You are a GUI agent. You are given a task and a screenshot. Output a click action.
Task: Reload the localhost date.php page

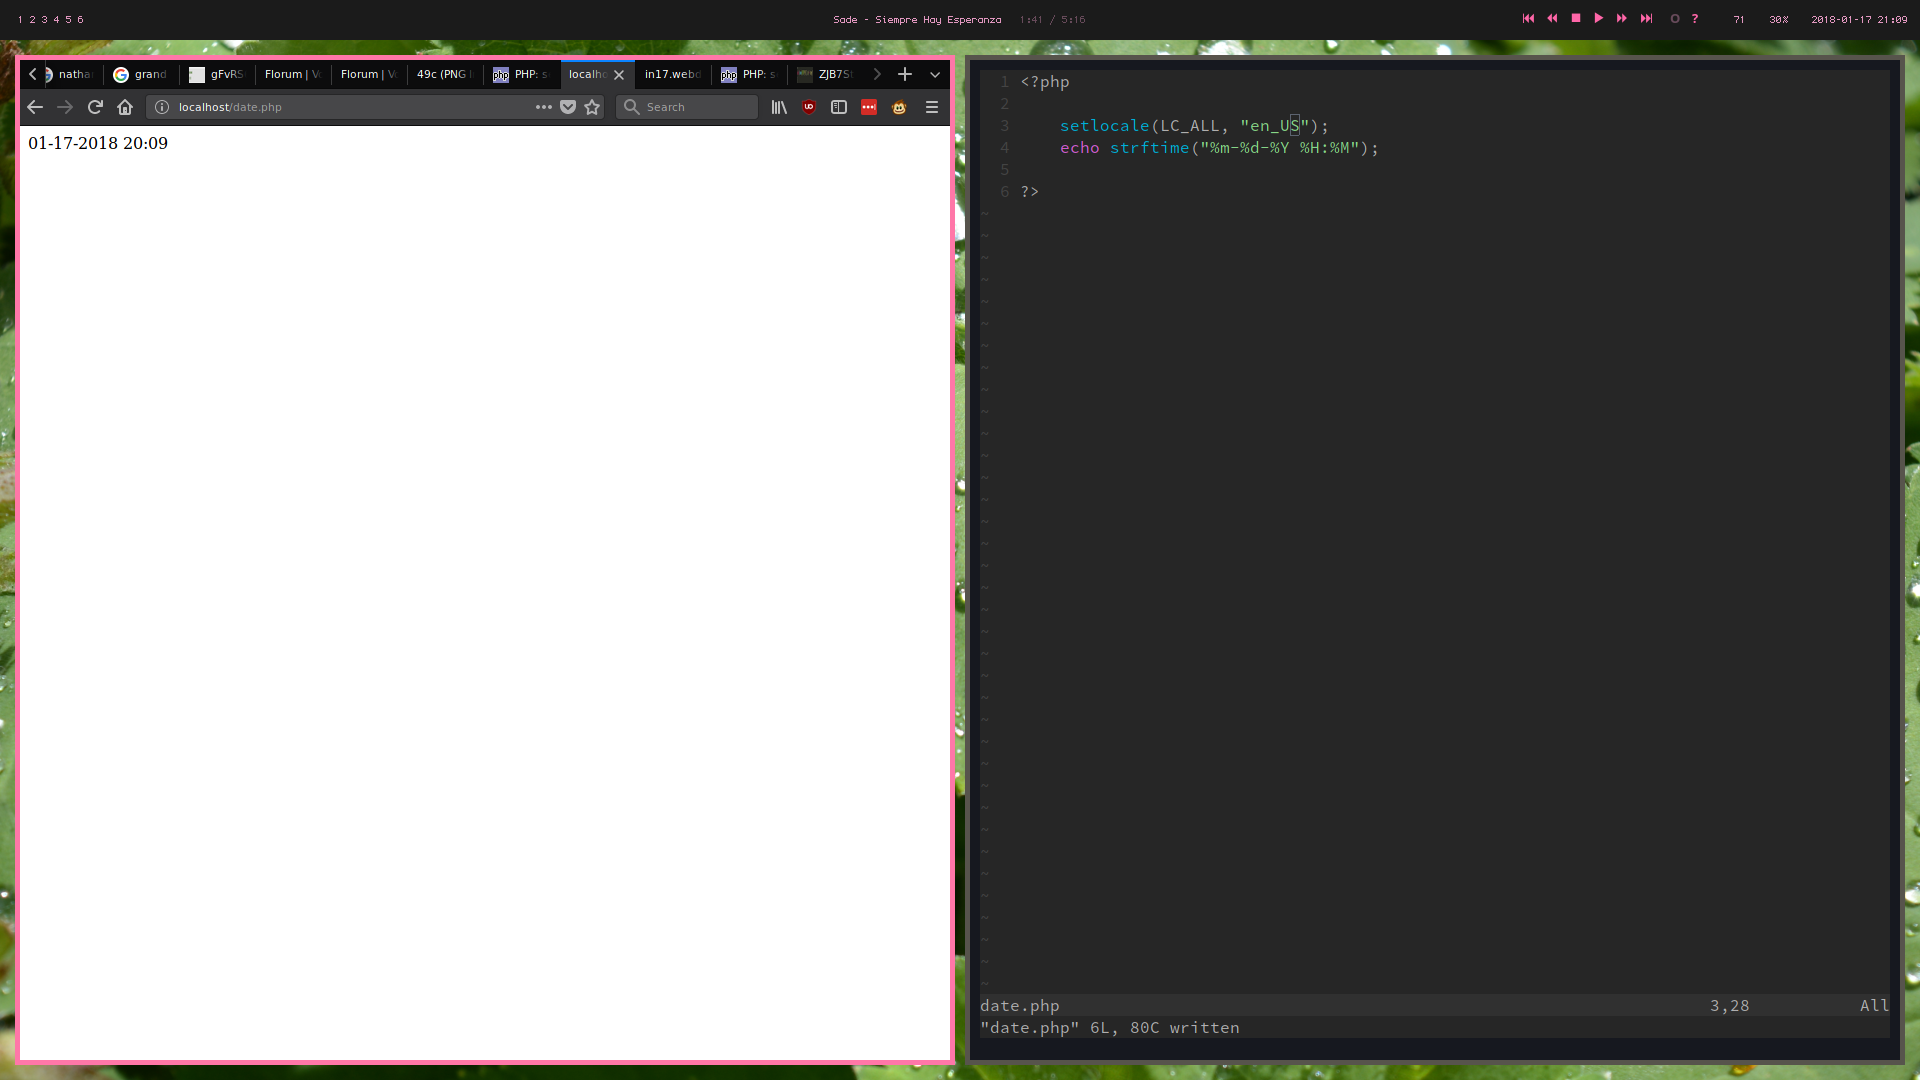coord(95,107)
